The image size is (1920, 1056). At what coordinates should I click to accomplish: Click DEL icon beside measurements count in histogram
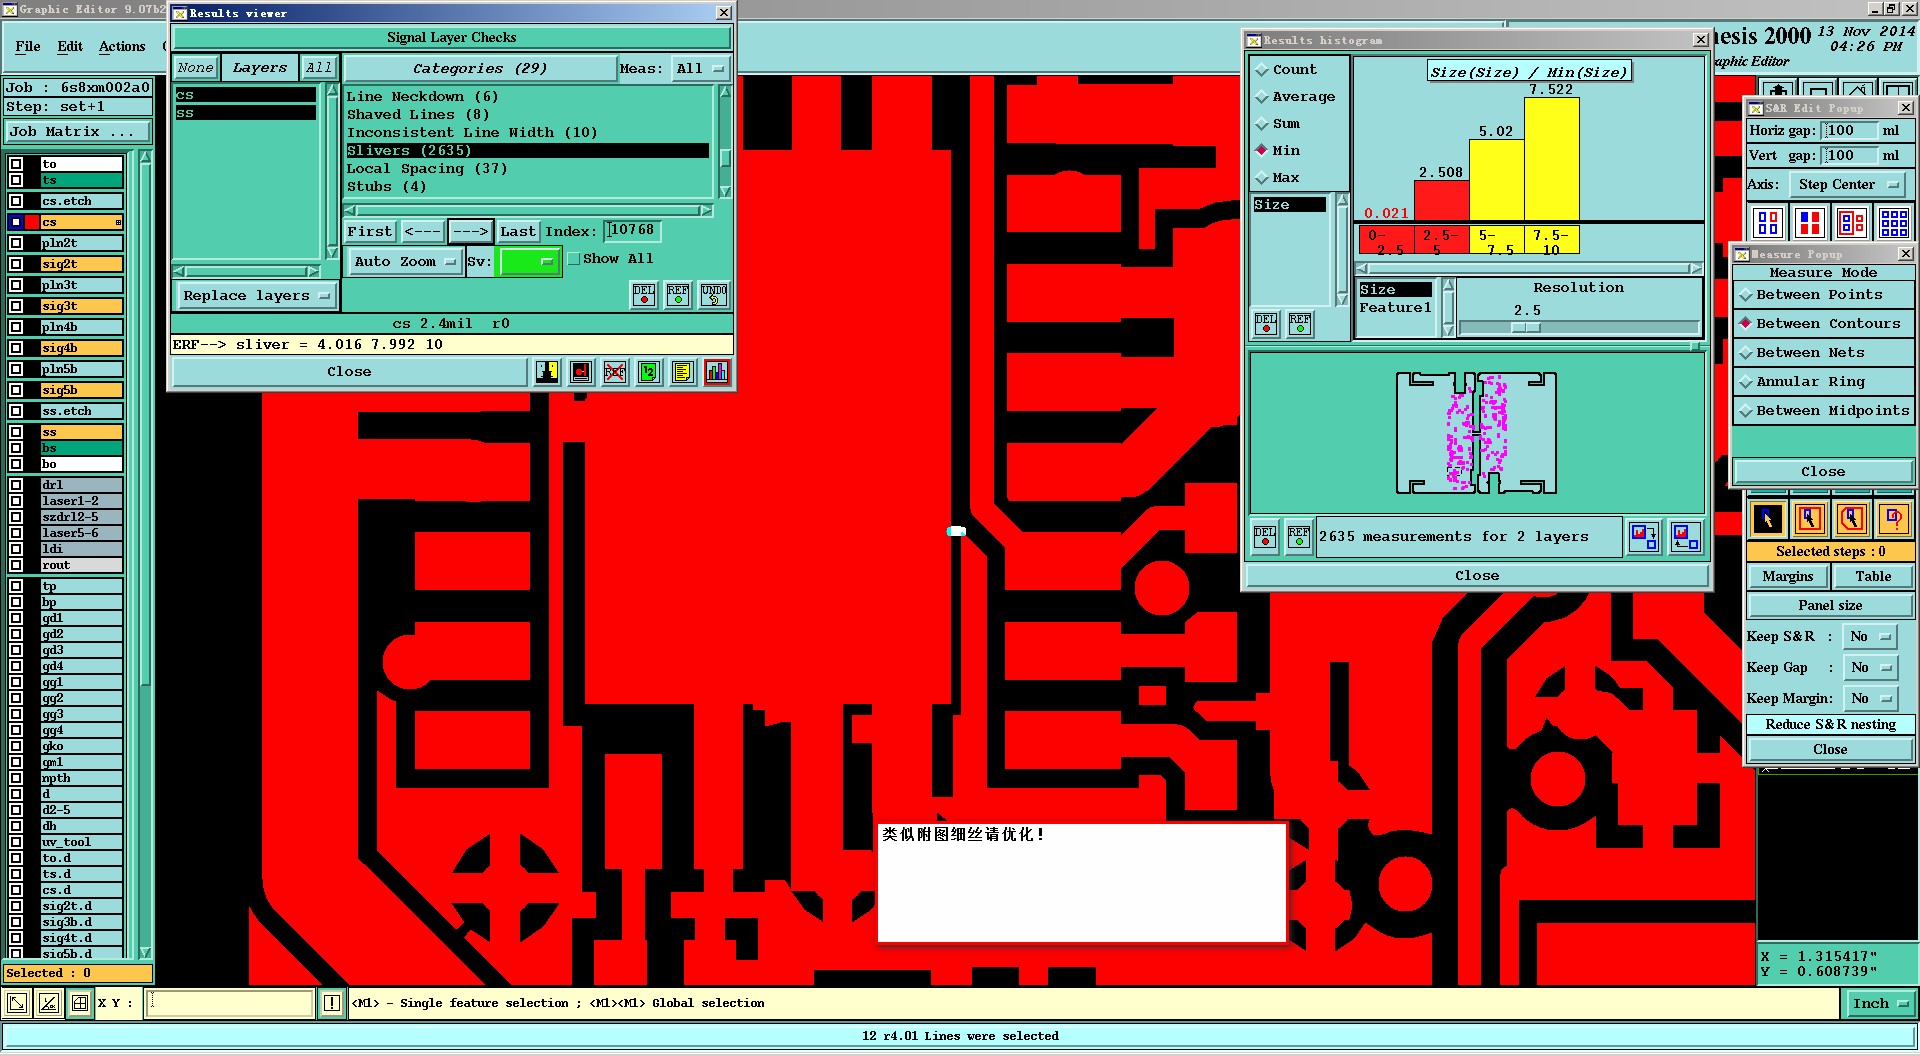tap(1265, 537)
